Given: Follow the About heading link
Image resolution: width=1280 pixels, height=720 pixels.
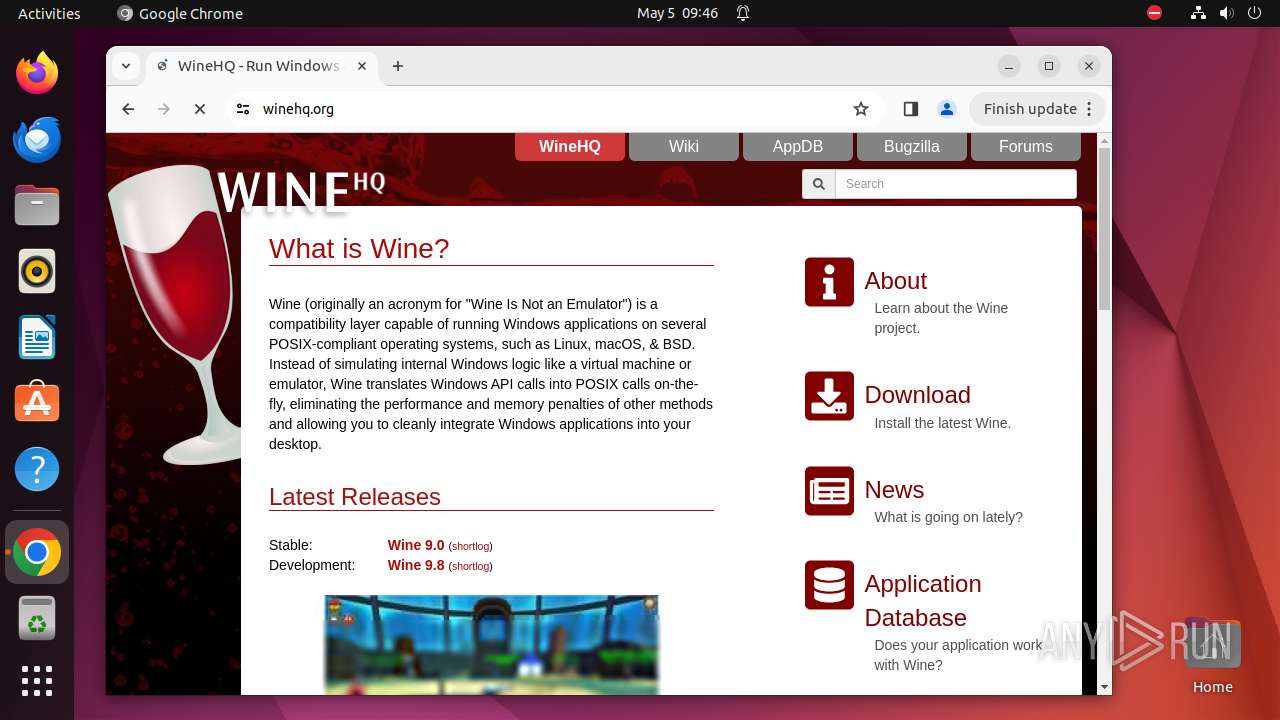Looking at the screenshot, I should [896, 281].
